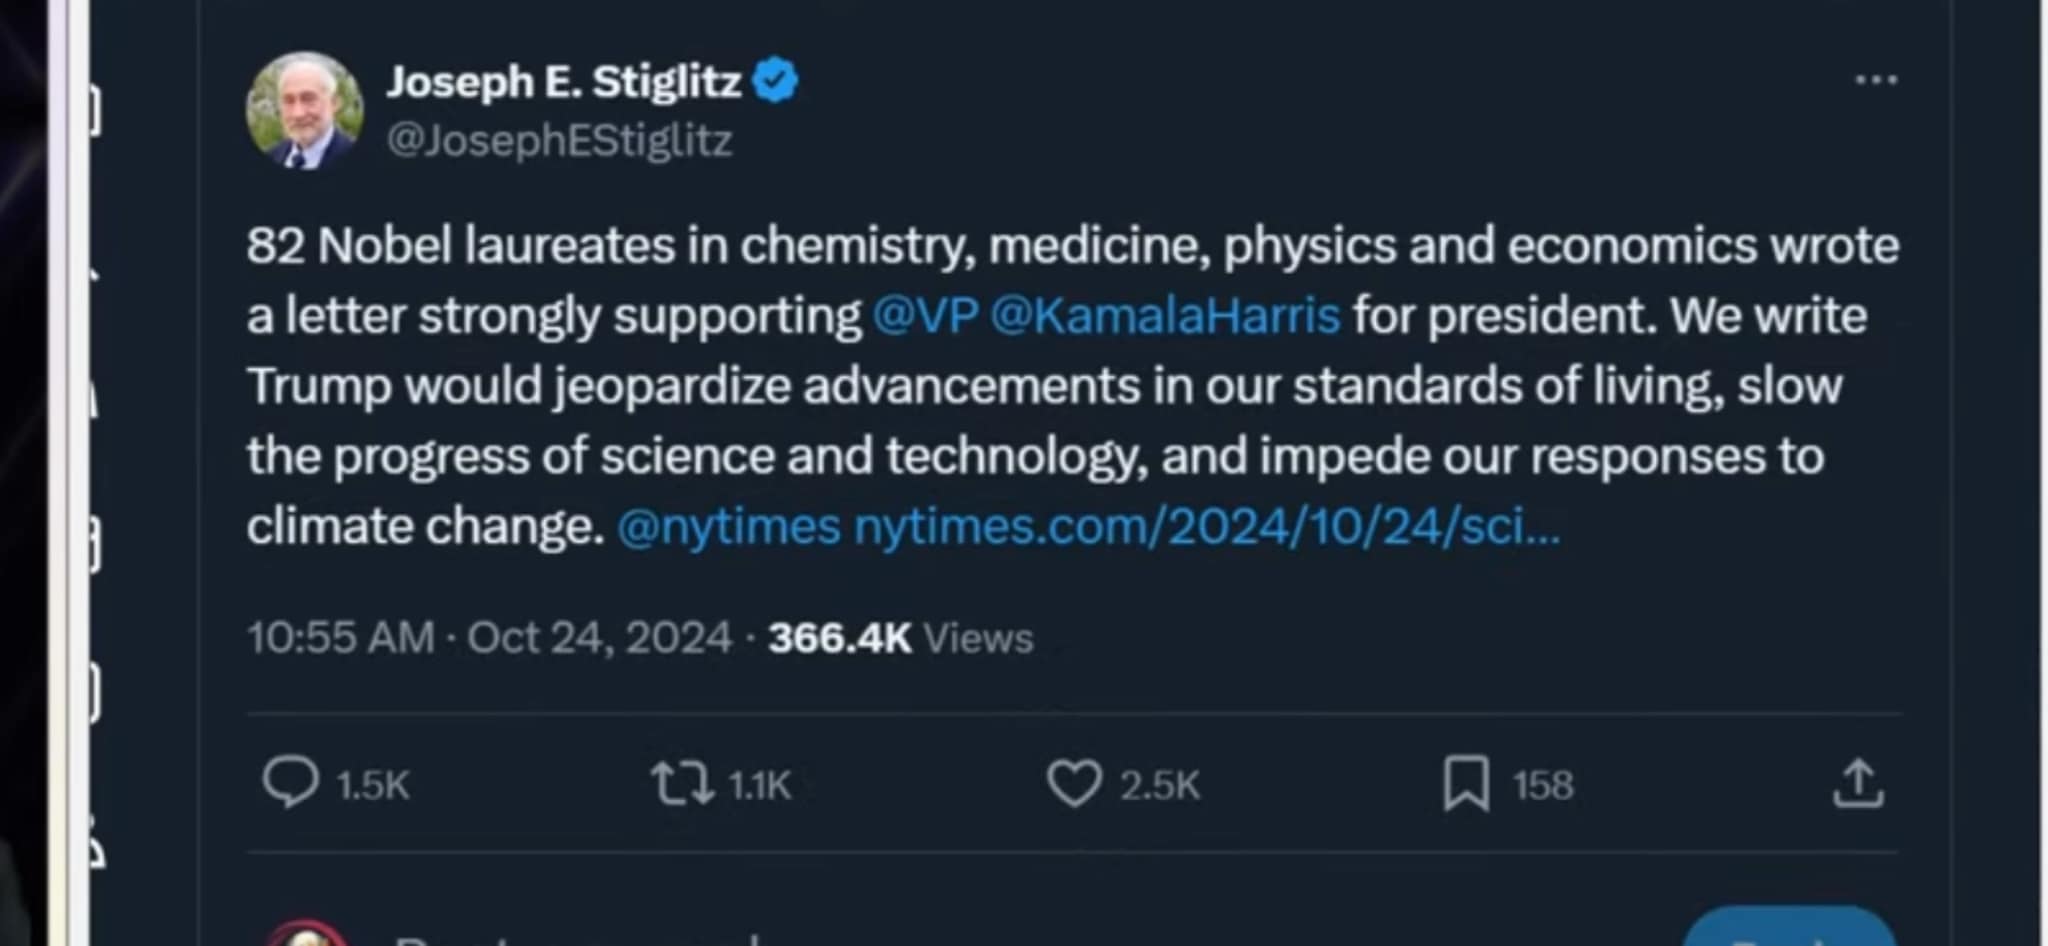Open the @nytimes mention link
The height and width of the screenshot is (946, 2048).
pos(728,527)
